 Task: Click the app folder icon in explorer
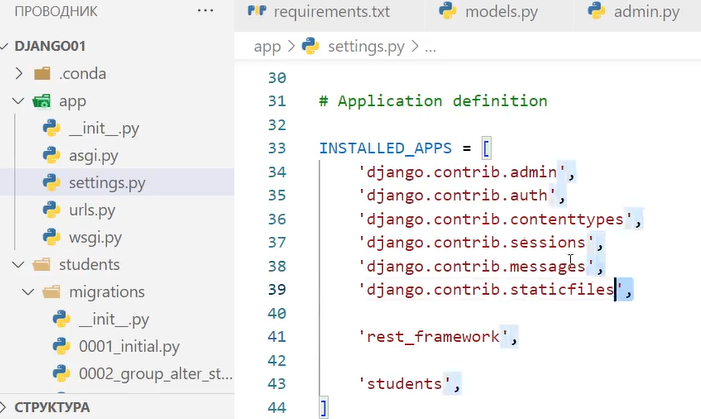coord(42,101)
